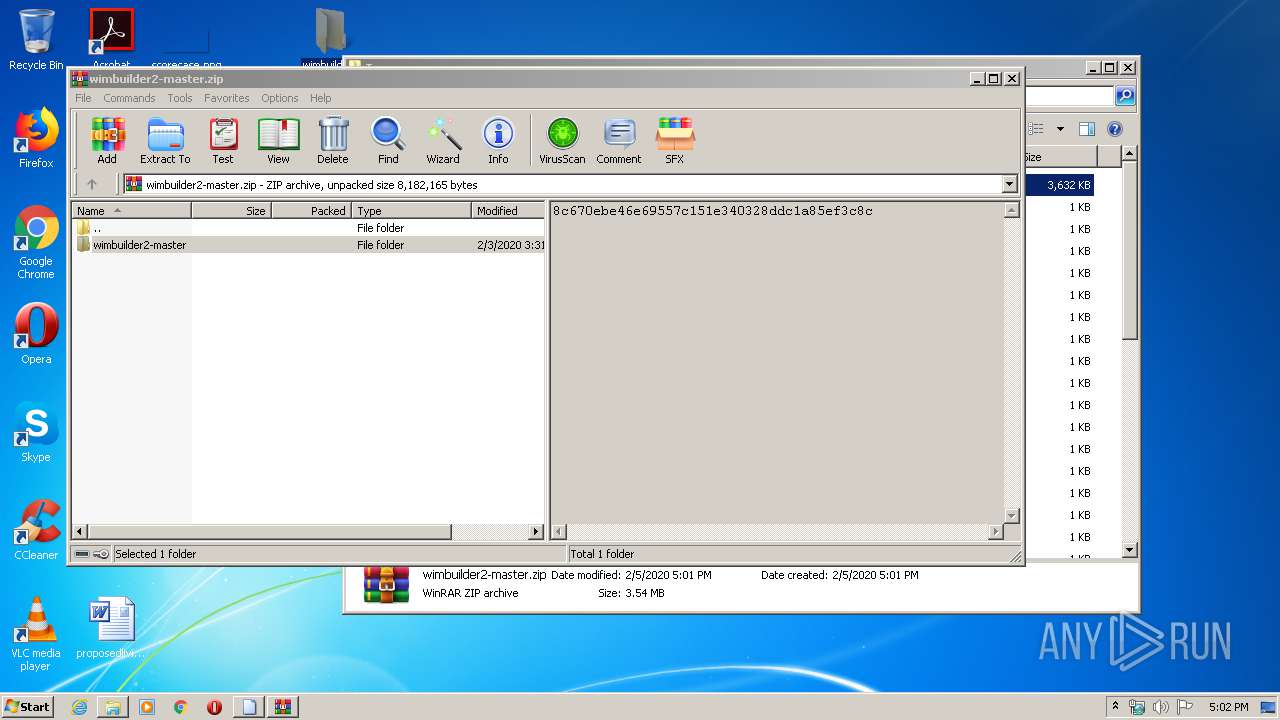Sort by the Modified column header
The height and width of the screenshot is (720, 1280).
(508, 211)
